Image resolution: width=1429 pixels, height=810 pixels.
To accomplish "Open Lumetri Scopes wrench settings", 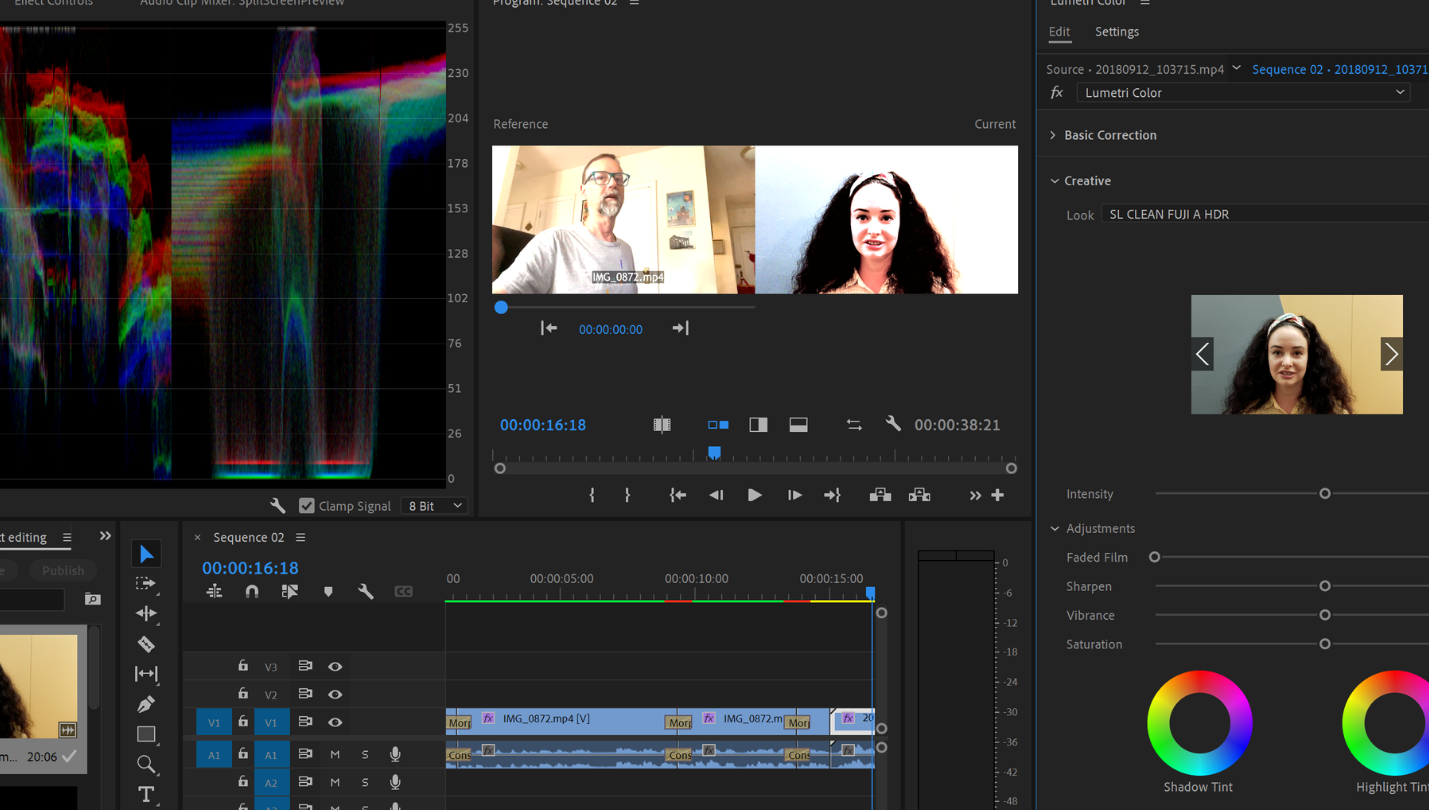I will [x=278, y=506].
